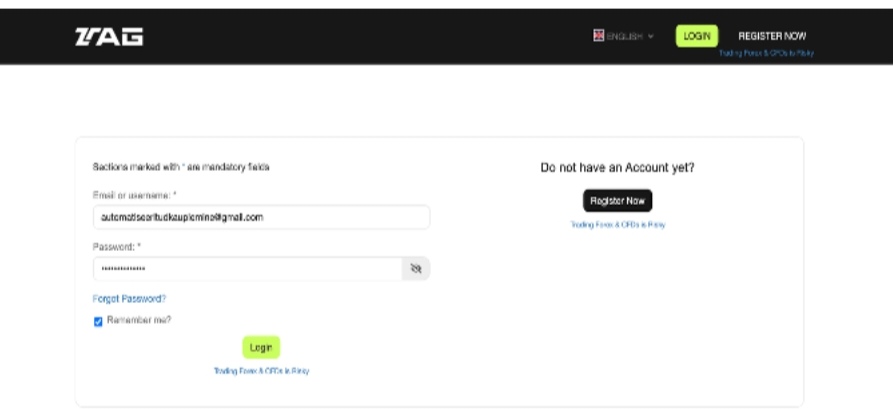Screen dimensions: 893x409
Task: Click the black Register Now button
Action: [617, 201]
